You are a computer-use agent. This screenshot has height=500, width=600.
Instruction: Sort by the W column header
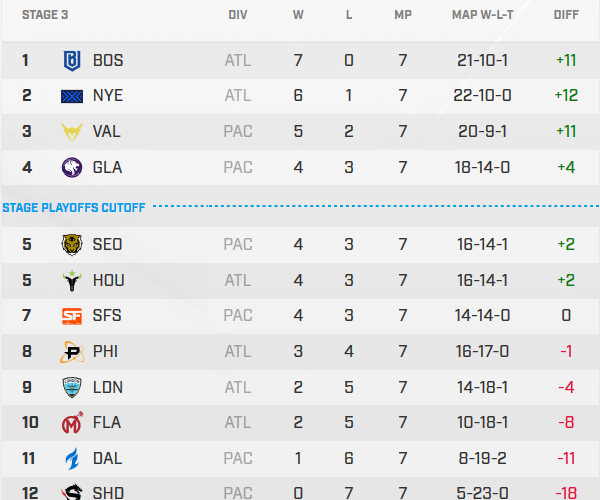[298, 16]
